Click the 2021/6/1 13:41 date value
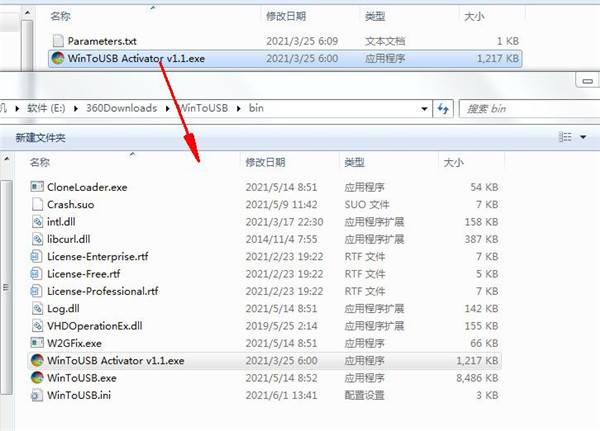600x431 pixels. click(281, 395)
